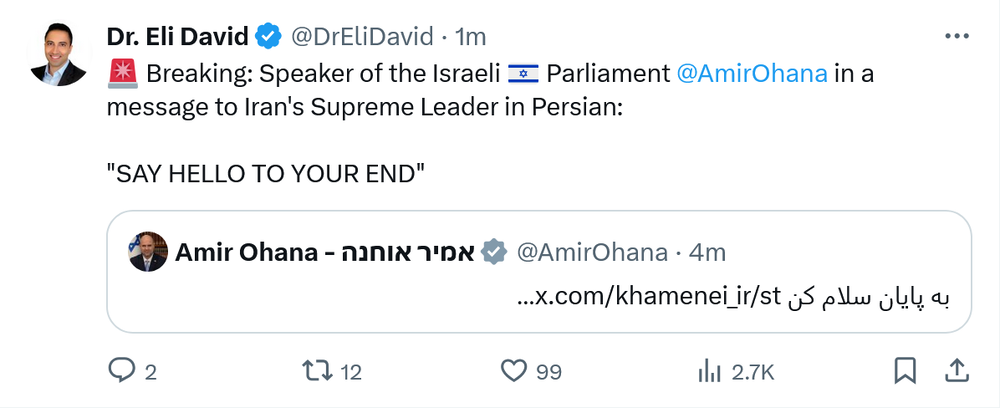Open the @AmirOhana mention link
This screenshot has width=1000, height=408.
click(751, 74)
